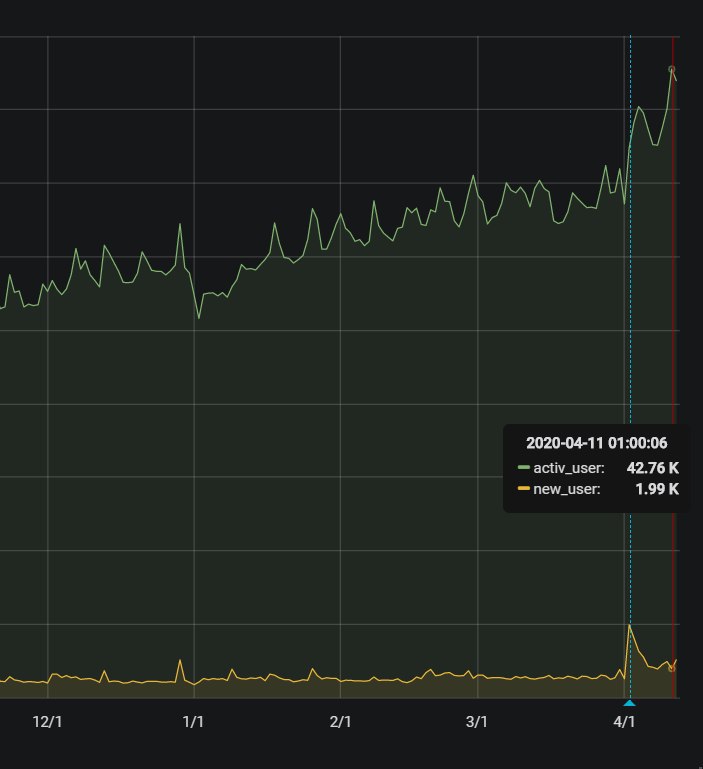Click the tooltip timestamp 2020-04-11 01:00:06
This screenshot has width=703, height=769.
tap(597, 443)
